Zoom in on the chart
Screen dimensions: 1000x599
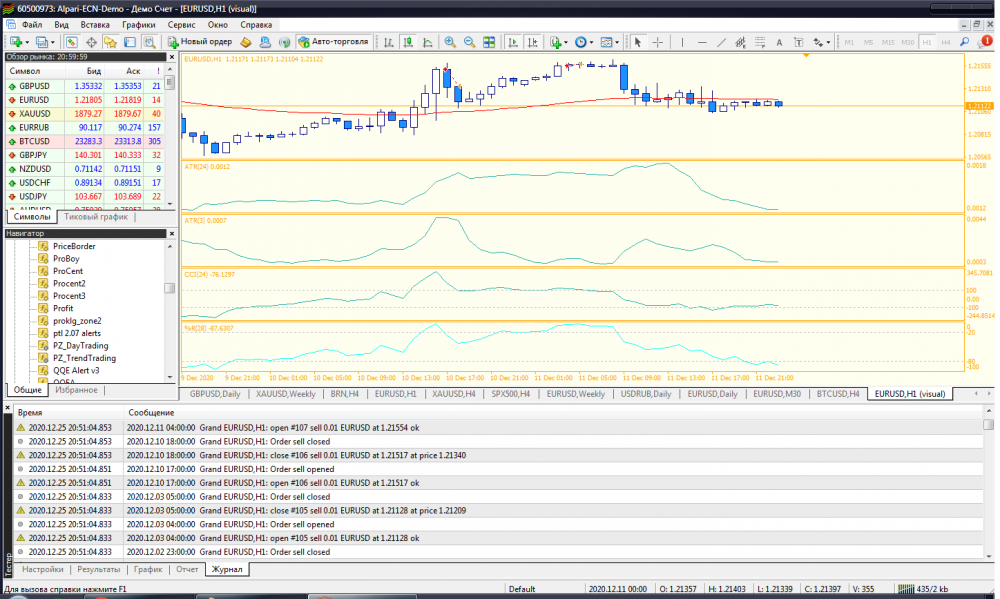[450, 42]
